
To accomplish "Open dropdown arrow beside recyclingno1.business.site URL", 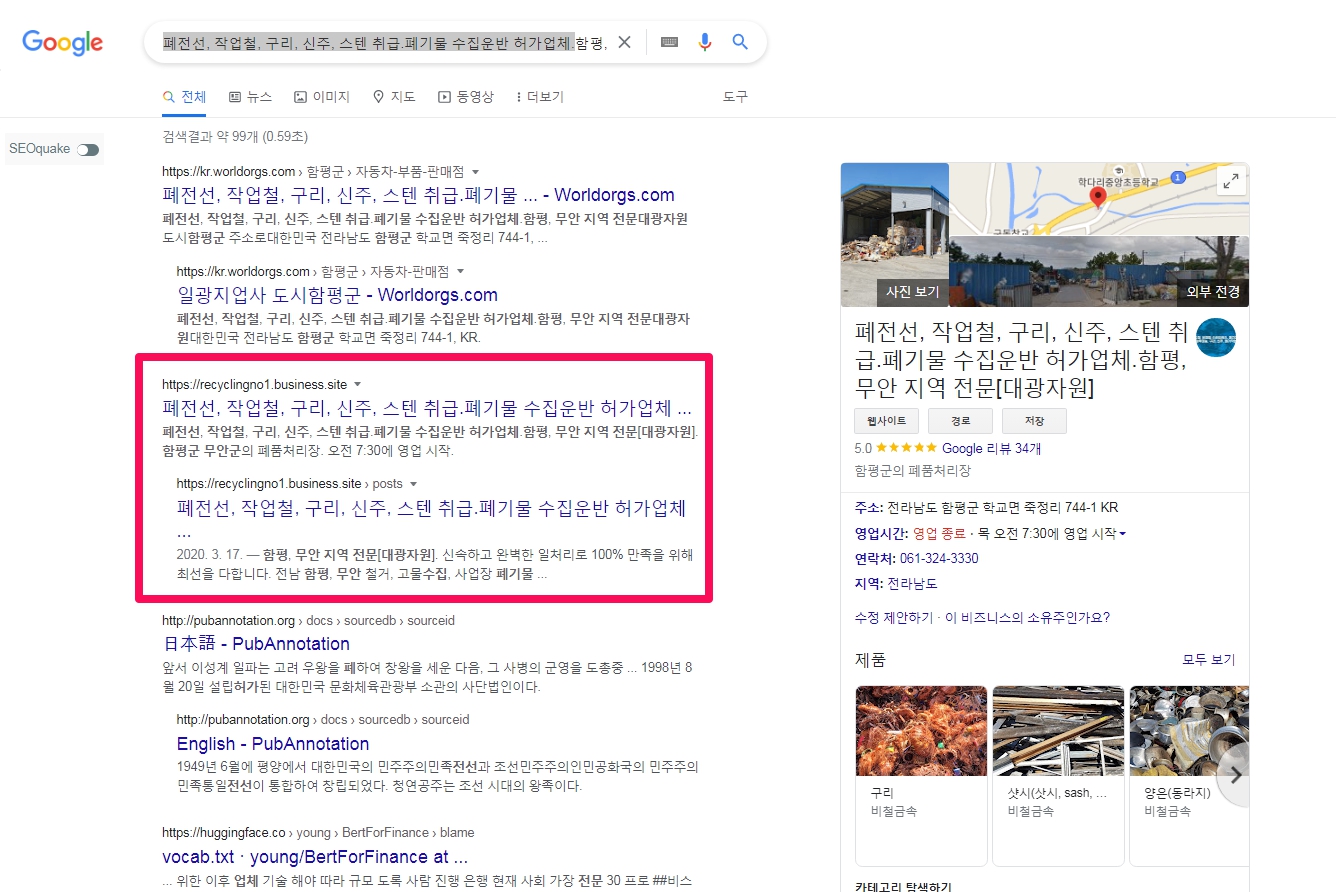I will click(358, 384).
